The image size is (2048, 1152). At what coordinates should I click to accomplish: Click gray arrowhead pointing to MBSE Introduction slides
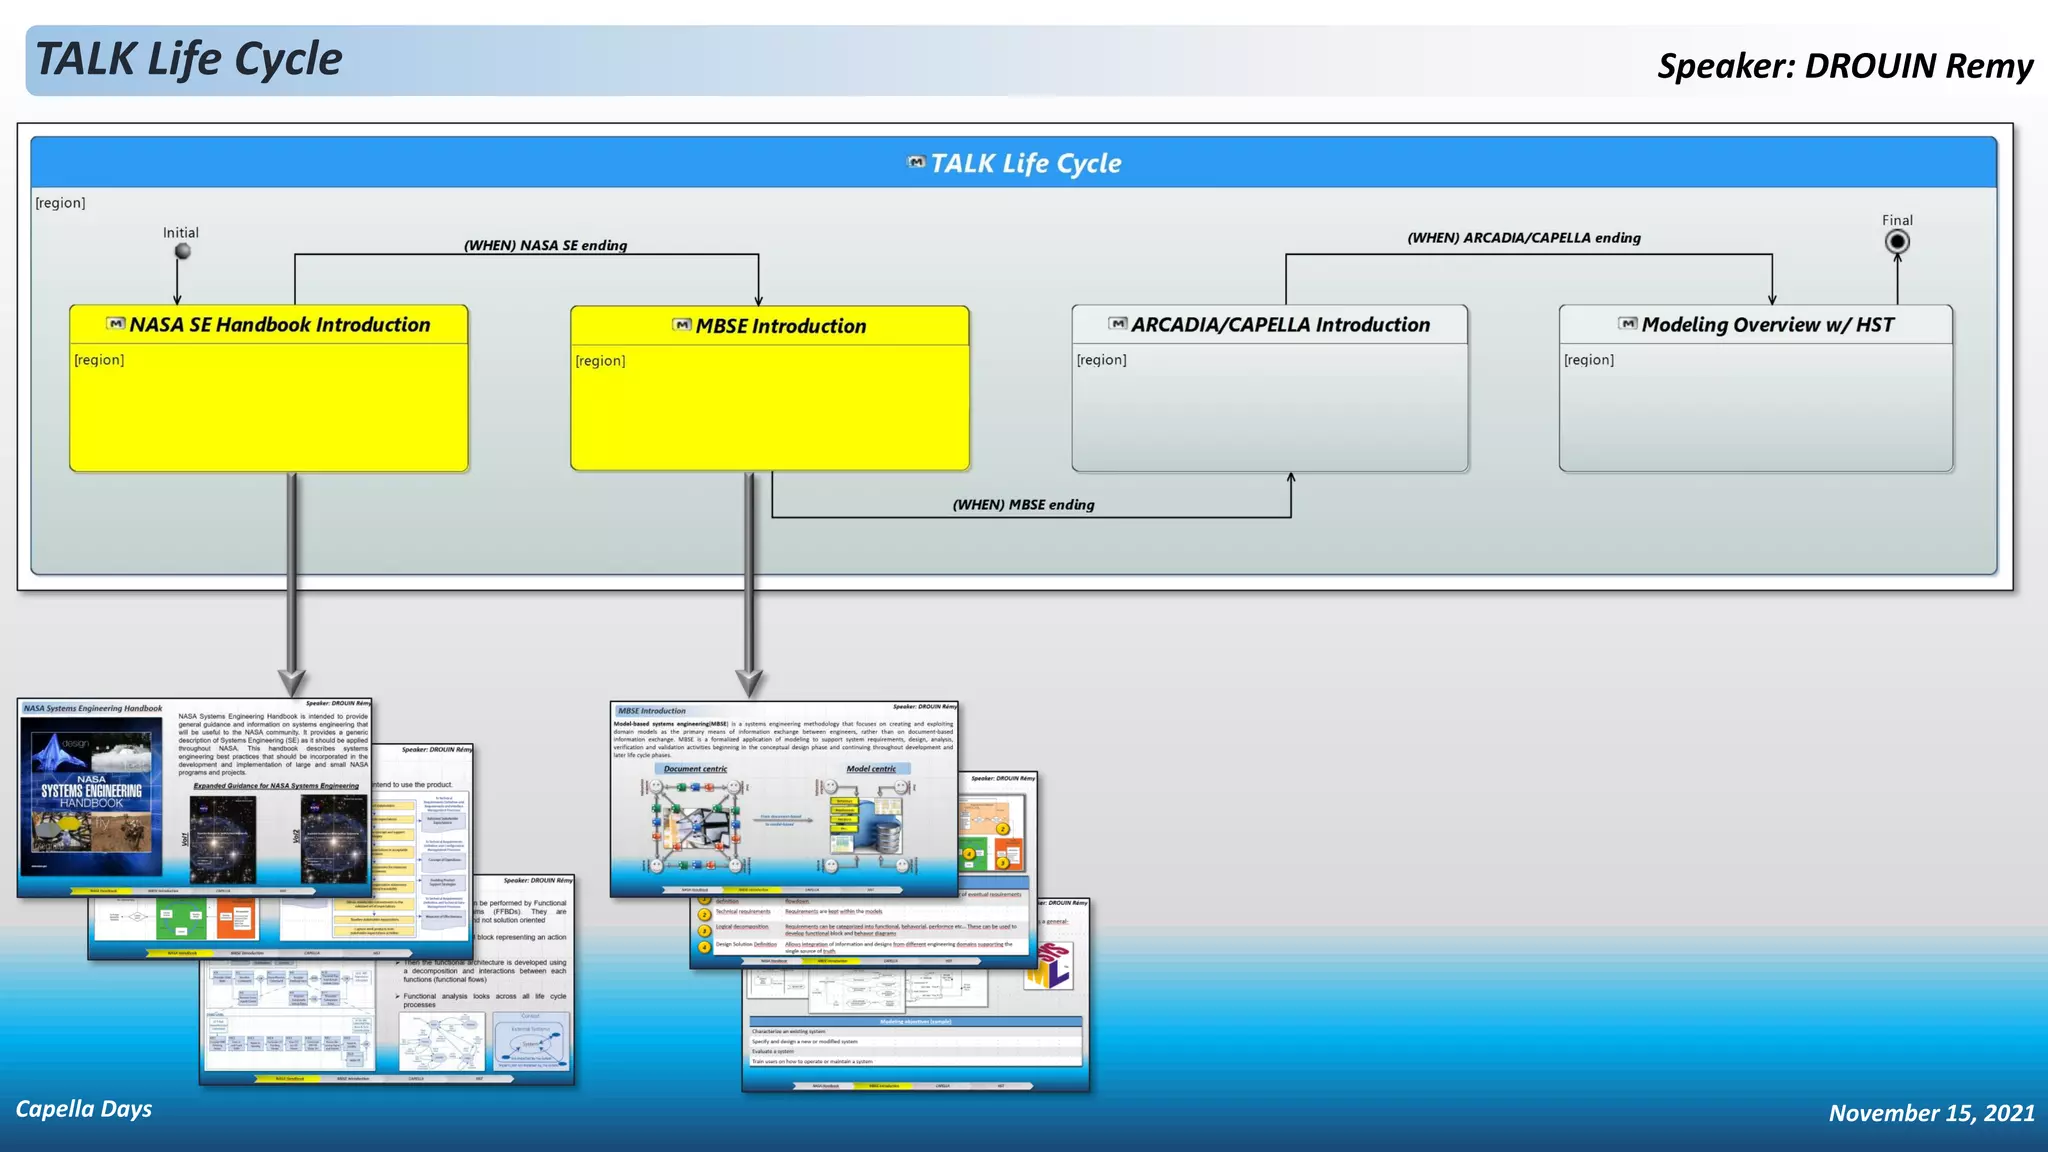749,683
